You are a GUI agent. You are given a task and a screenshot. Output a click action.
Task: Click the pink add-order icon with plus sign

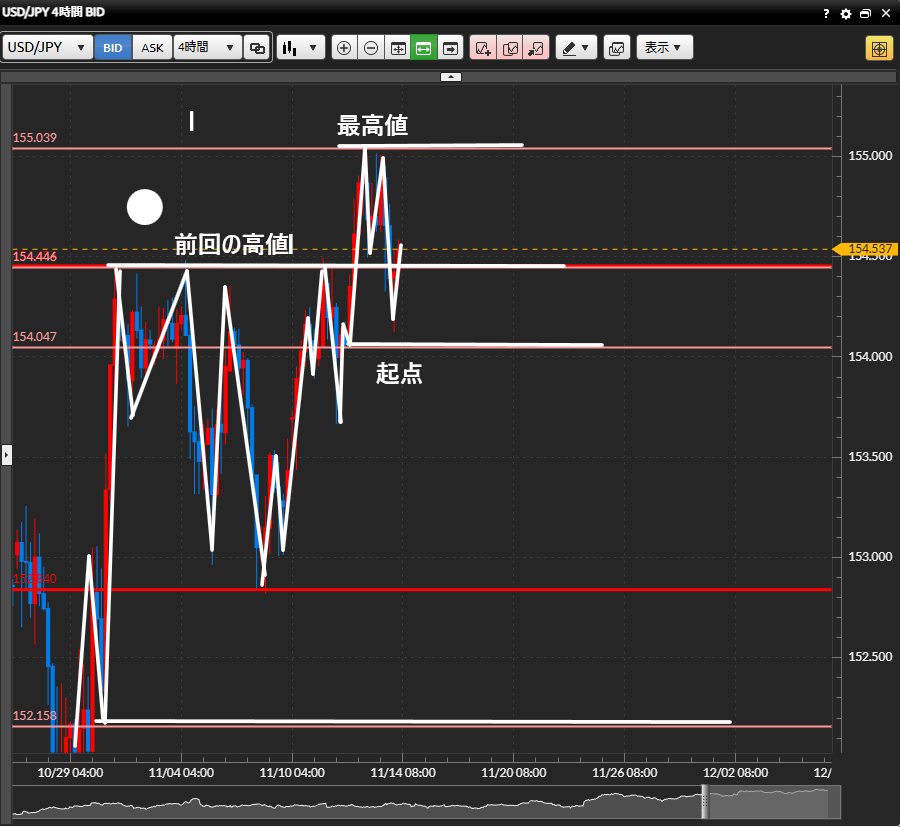pos(483,48)
